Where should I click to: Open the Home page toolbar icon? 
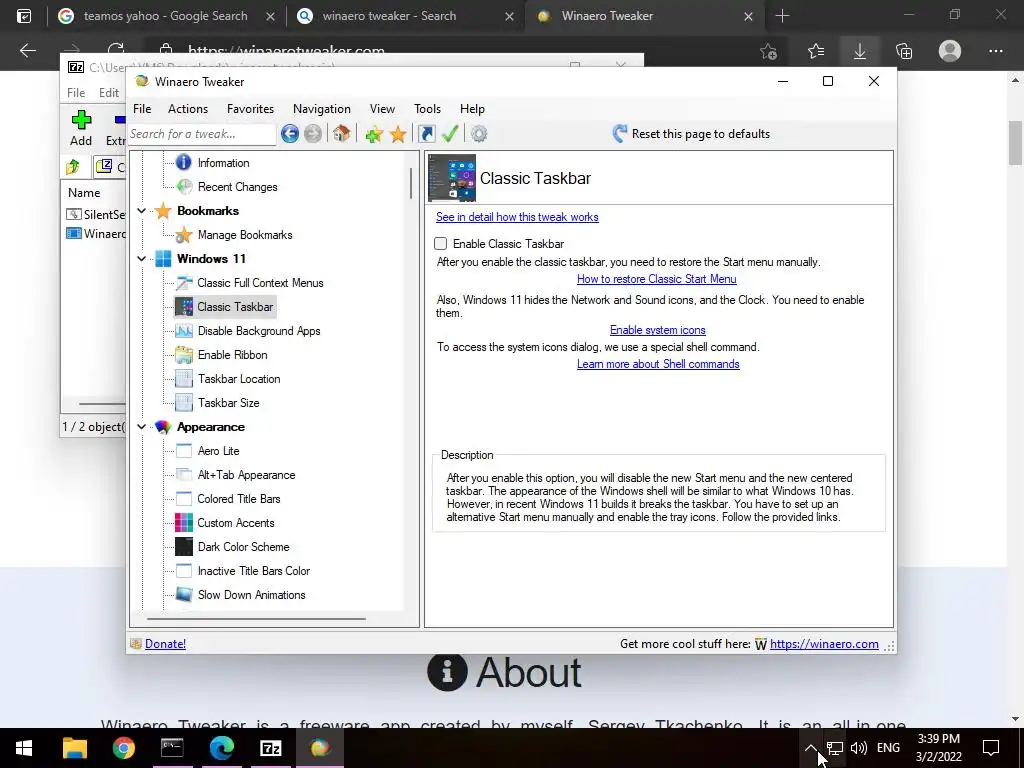(341, 134)
